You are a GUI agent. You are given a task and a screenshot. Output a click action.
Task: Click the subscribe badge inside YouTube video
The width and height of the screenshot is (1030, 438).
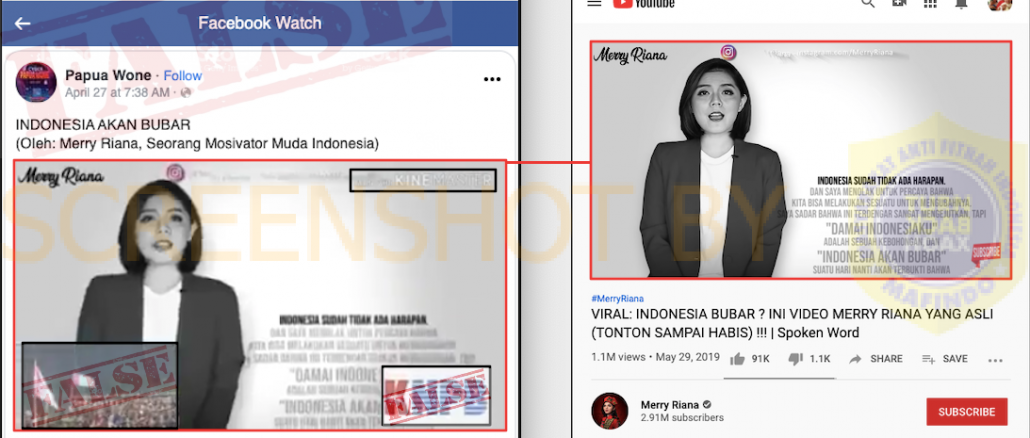click(x=986, y=255)
